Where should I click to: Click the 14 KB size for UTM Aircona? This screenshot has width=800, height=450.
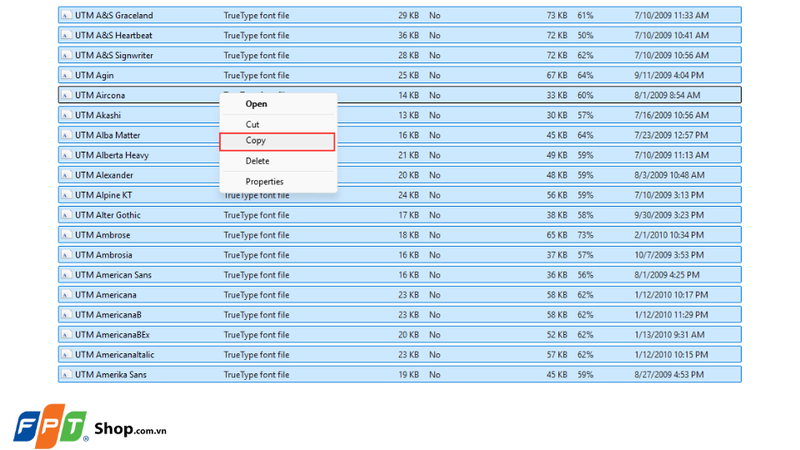click(x=409, y=95)
